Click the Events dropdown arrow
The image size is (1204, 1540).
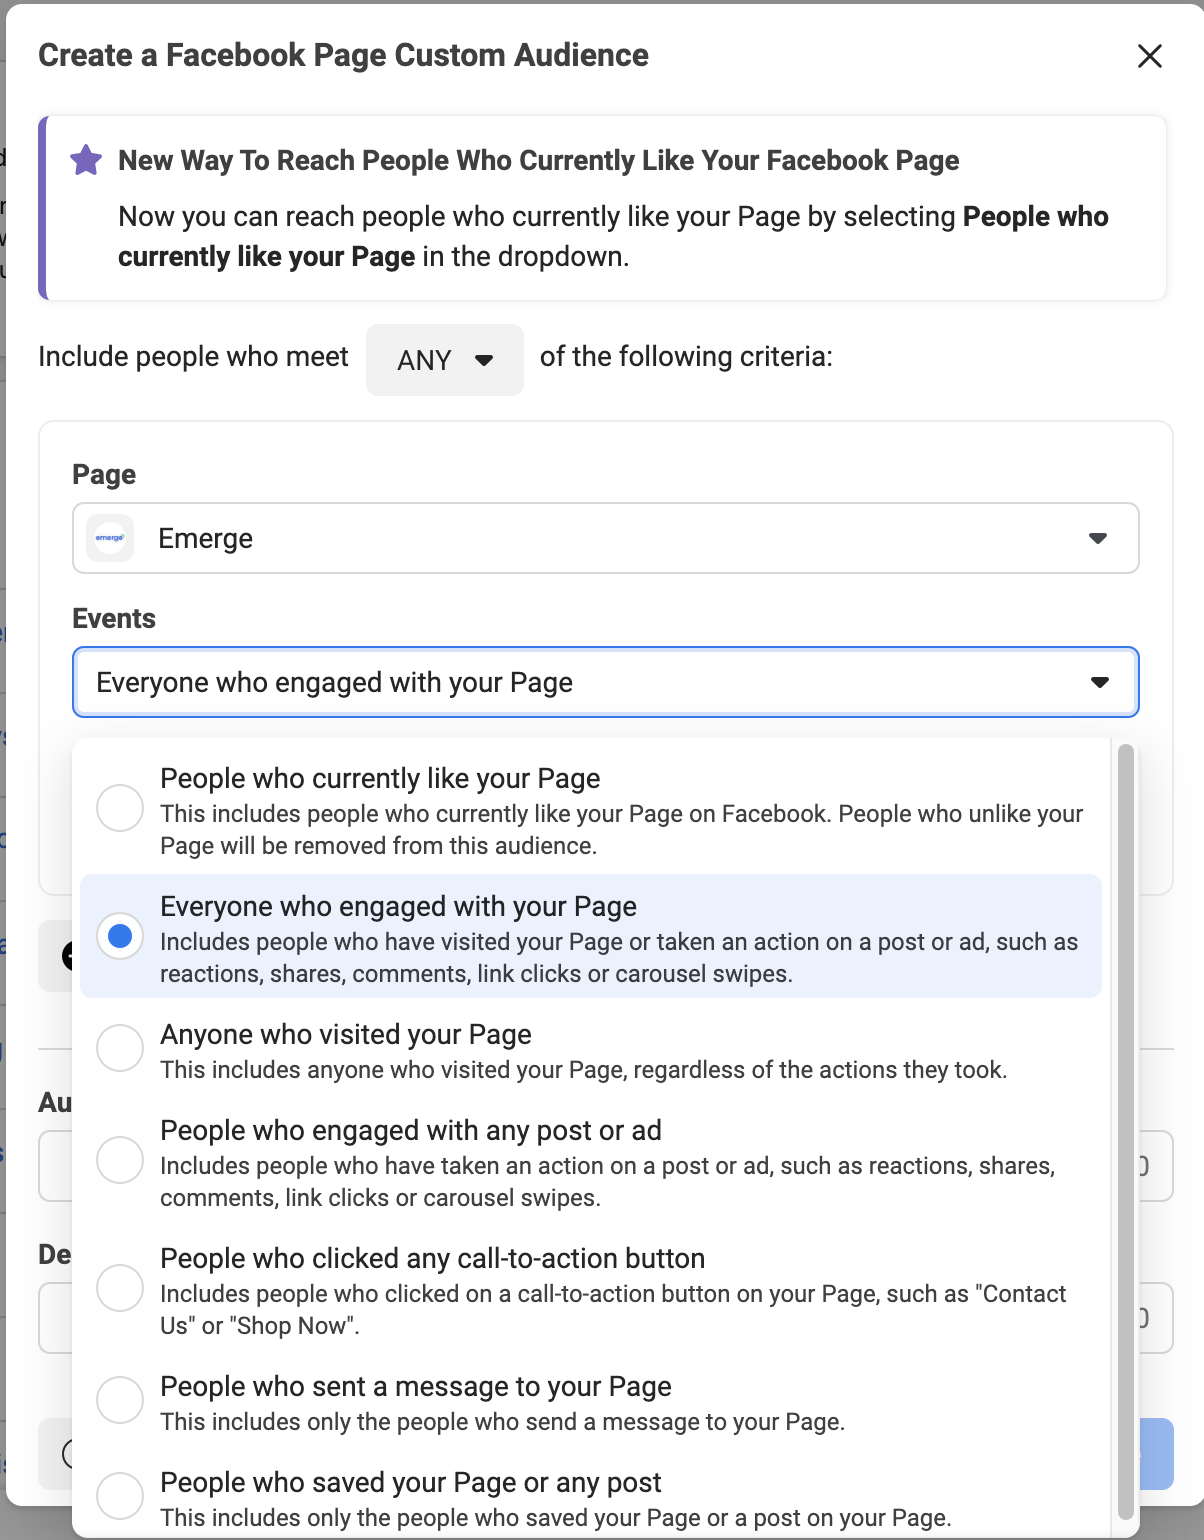(x=1100, y=682)
